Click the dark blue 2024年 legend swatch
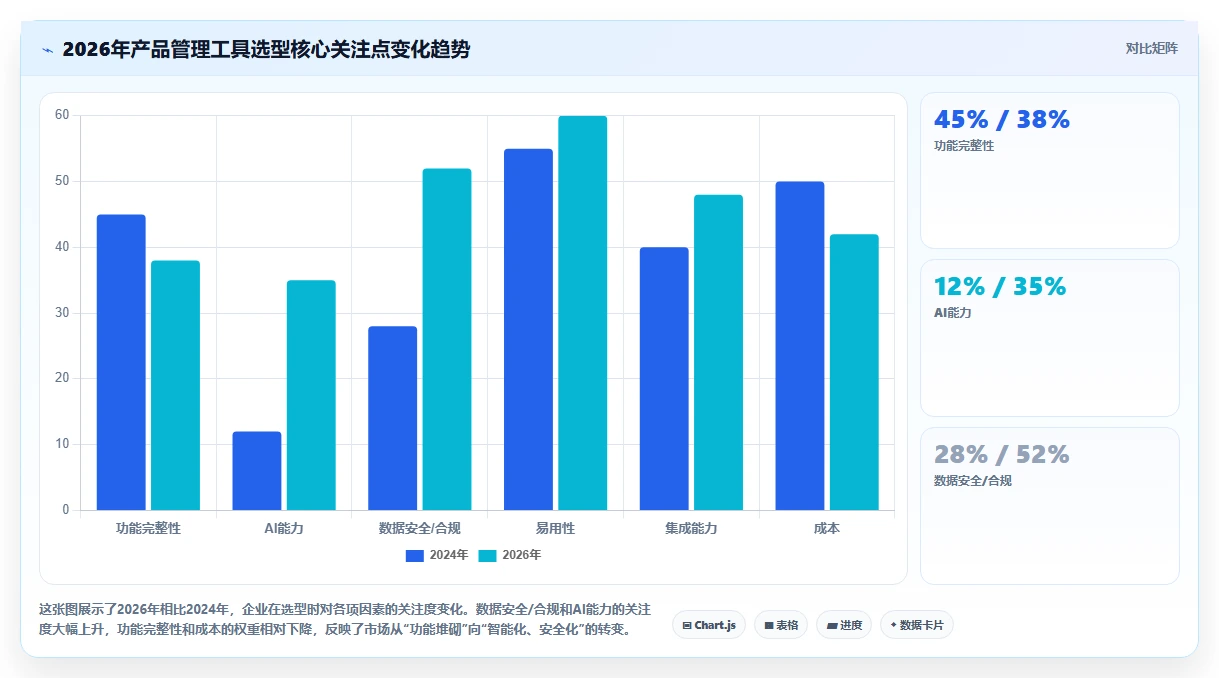This screenshot has width=1219, height=678. click(415, 555)
